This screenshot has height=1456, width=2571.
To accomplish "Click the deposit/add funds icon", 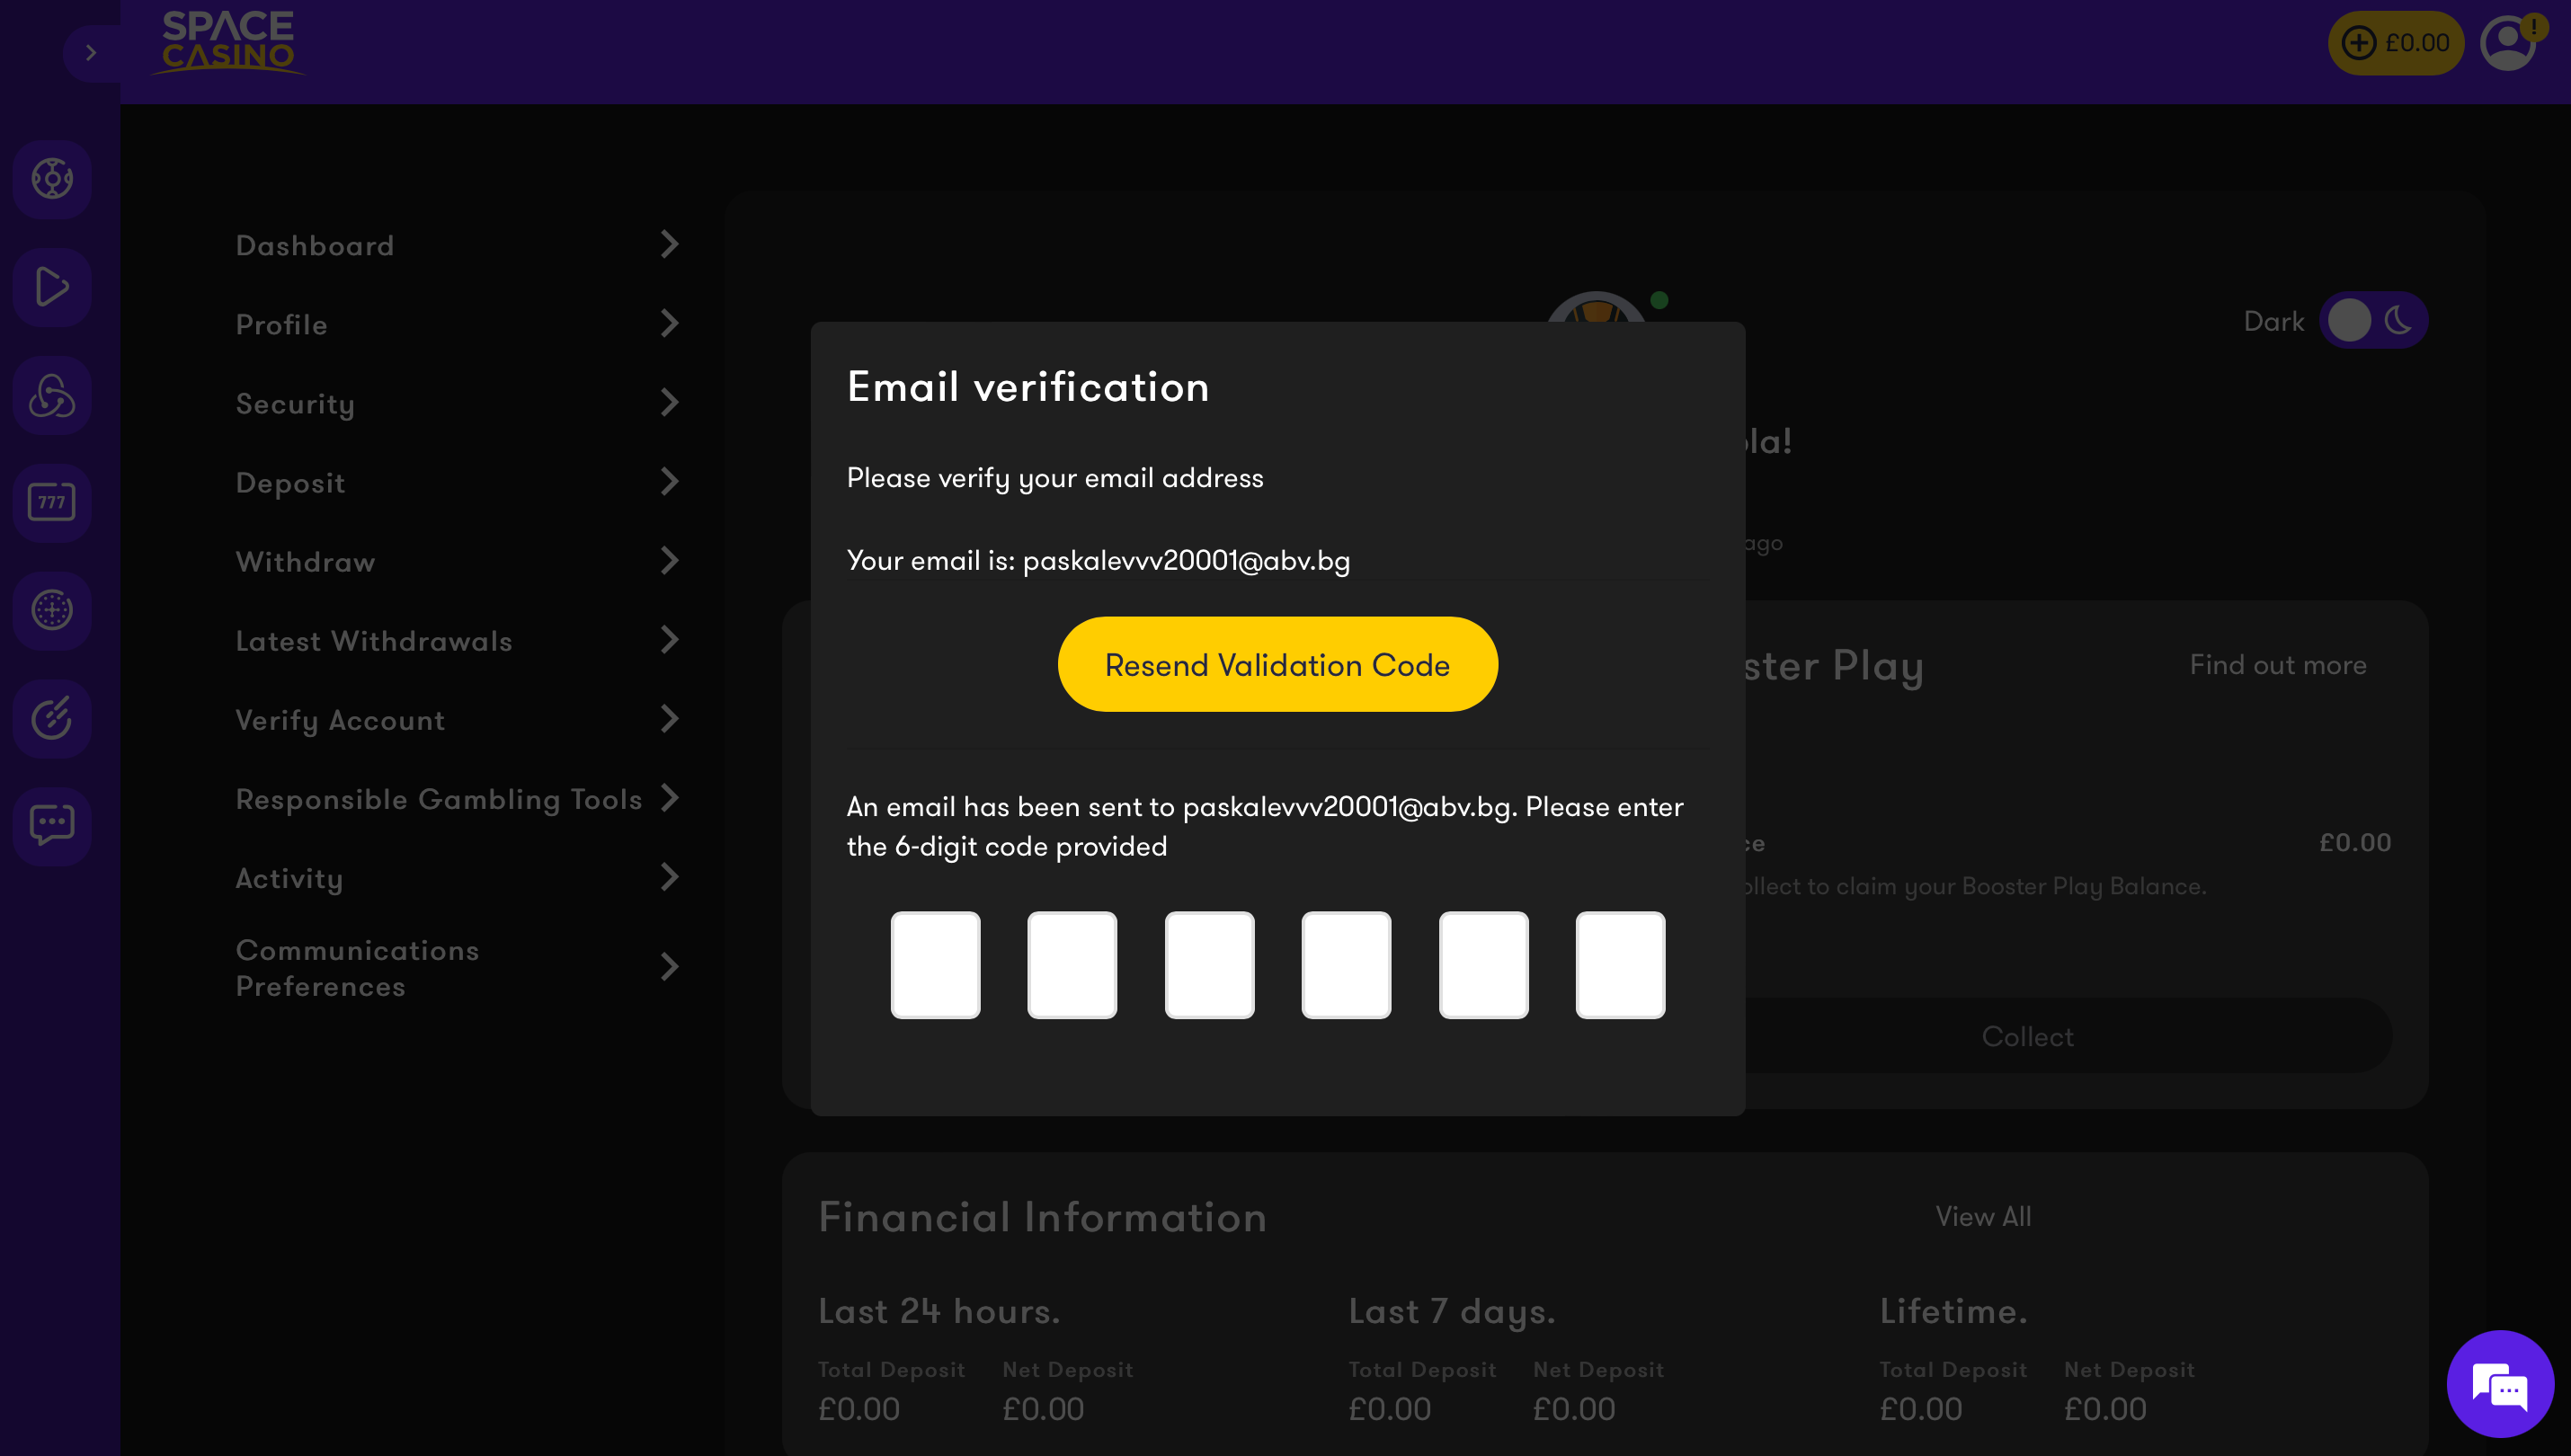I will pyautogui.click(x=2361, y=40).
